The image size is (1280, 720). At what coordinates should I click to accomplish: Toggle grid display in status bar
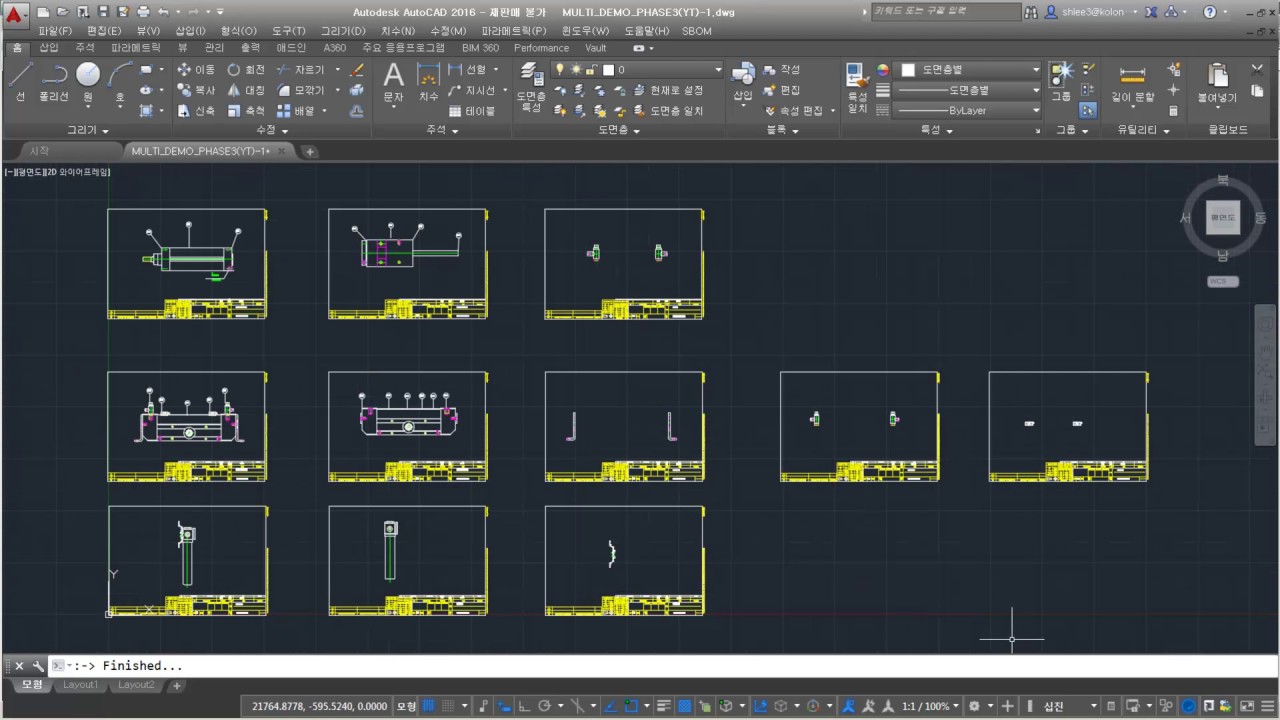428,706
